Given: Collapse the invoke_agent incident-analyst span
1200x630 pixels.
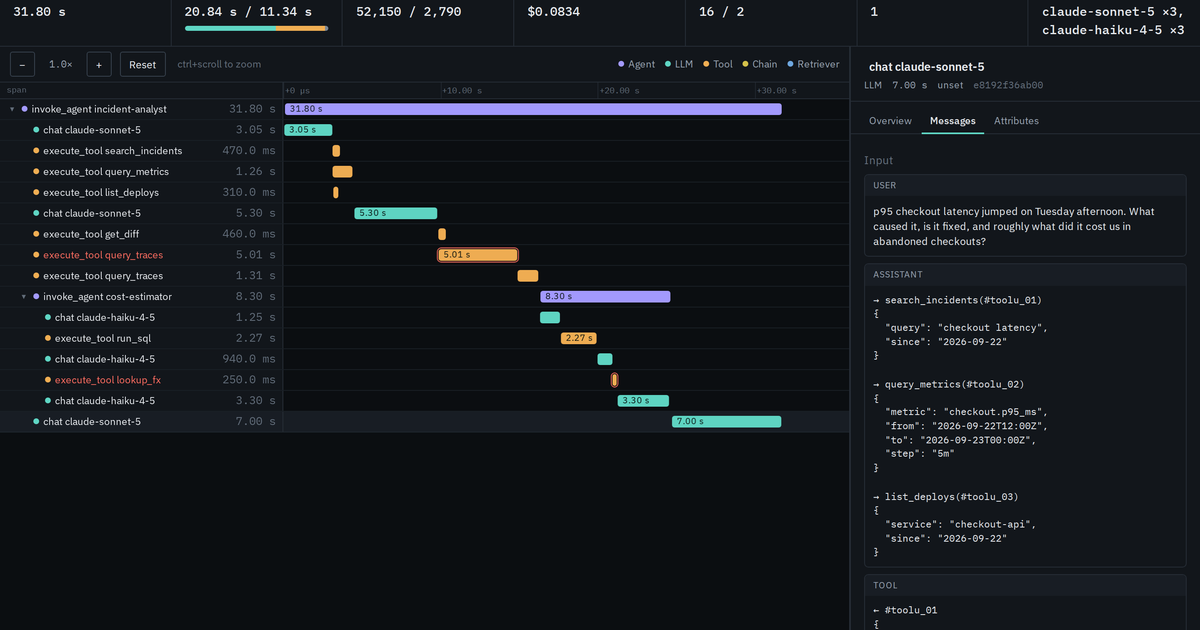Looking at the screenshot, I should coord(12,109).
